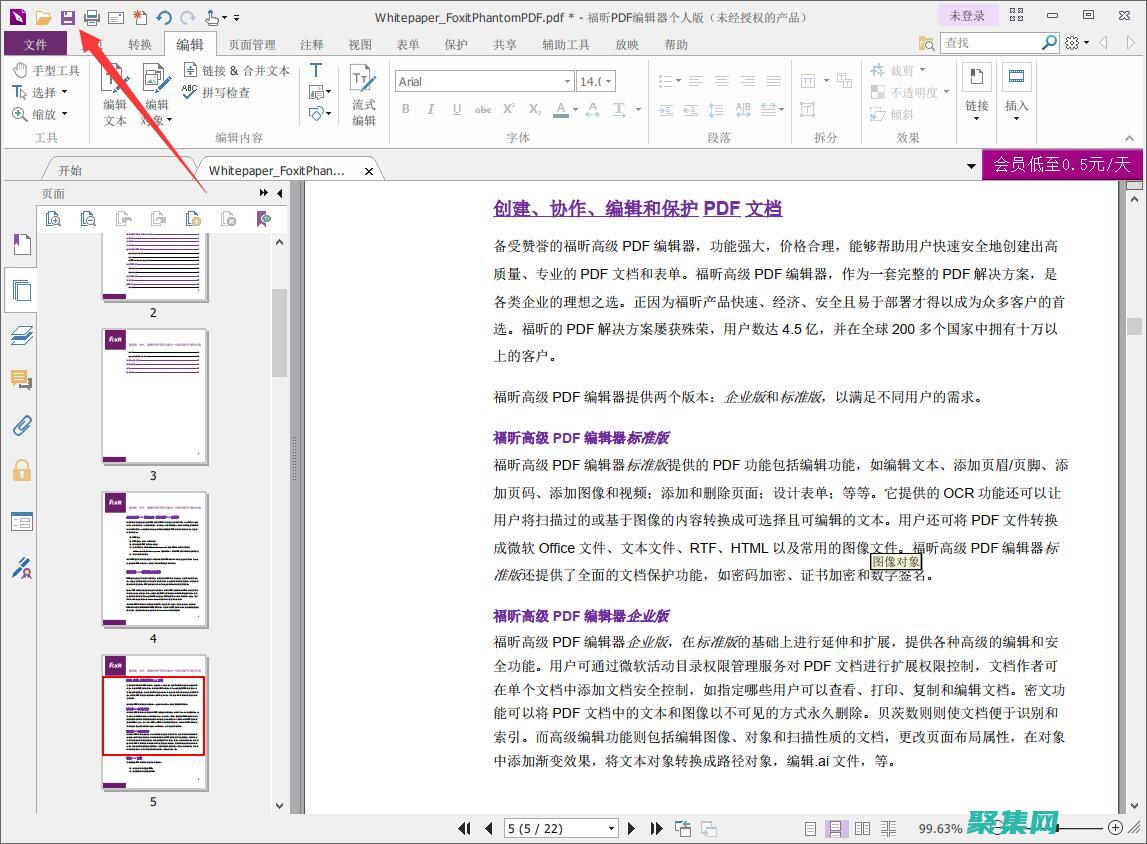Open the Security panel lock icon
The image size is (1147, 844).
coord(21,470)
